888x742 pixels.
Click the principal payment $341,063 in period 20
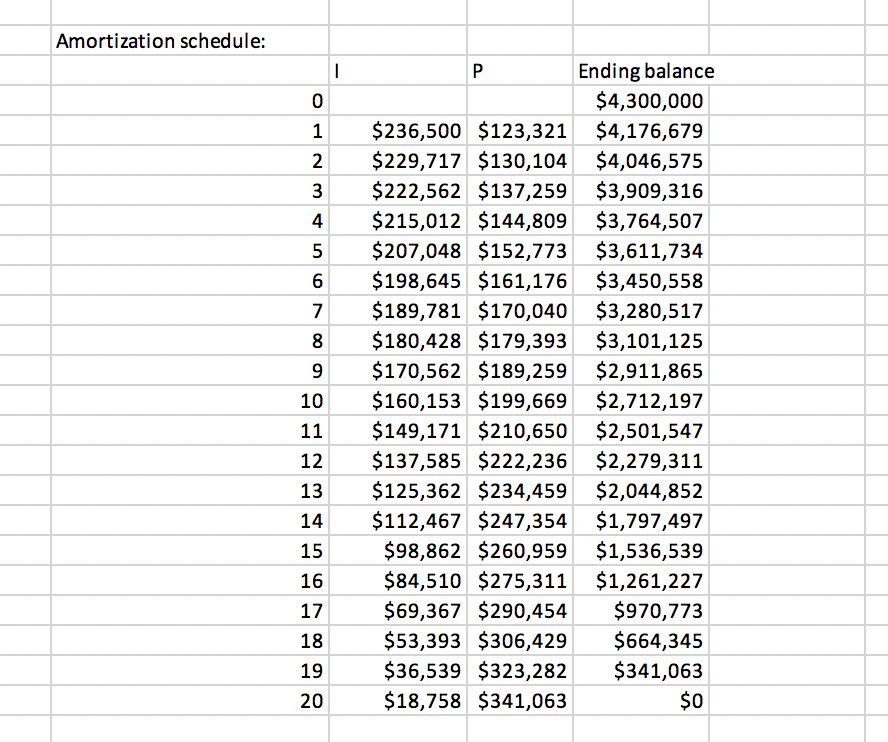point(521,701)
